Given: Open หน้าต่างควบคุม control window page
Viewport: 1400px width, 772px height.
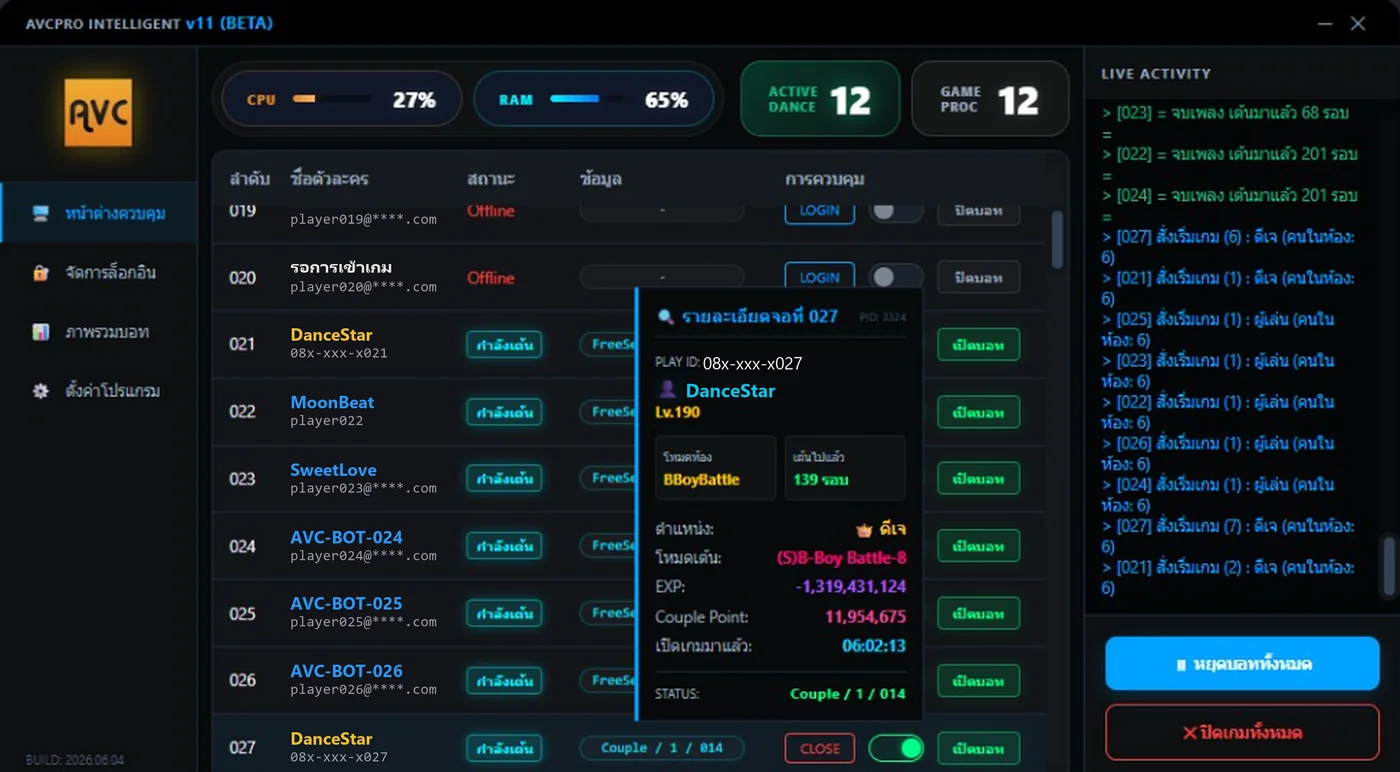Looking at the screenshot, I should pos(99,213).
